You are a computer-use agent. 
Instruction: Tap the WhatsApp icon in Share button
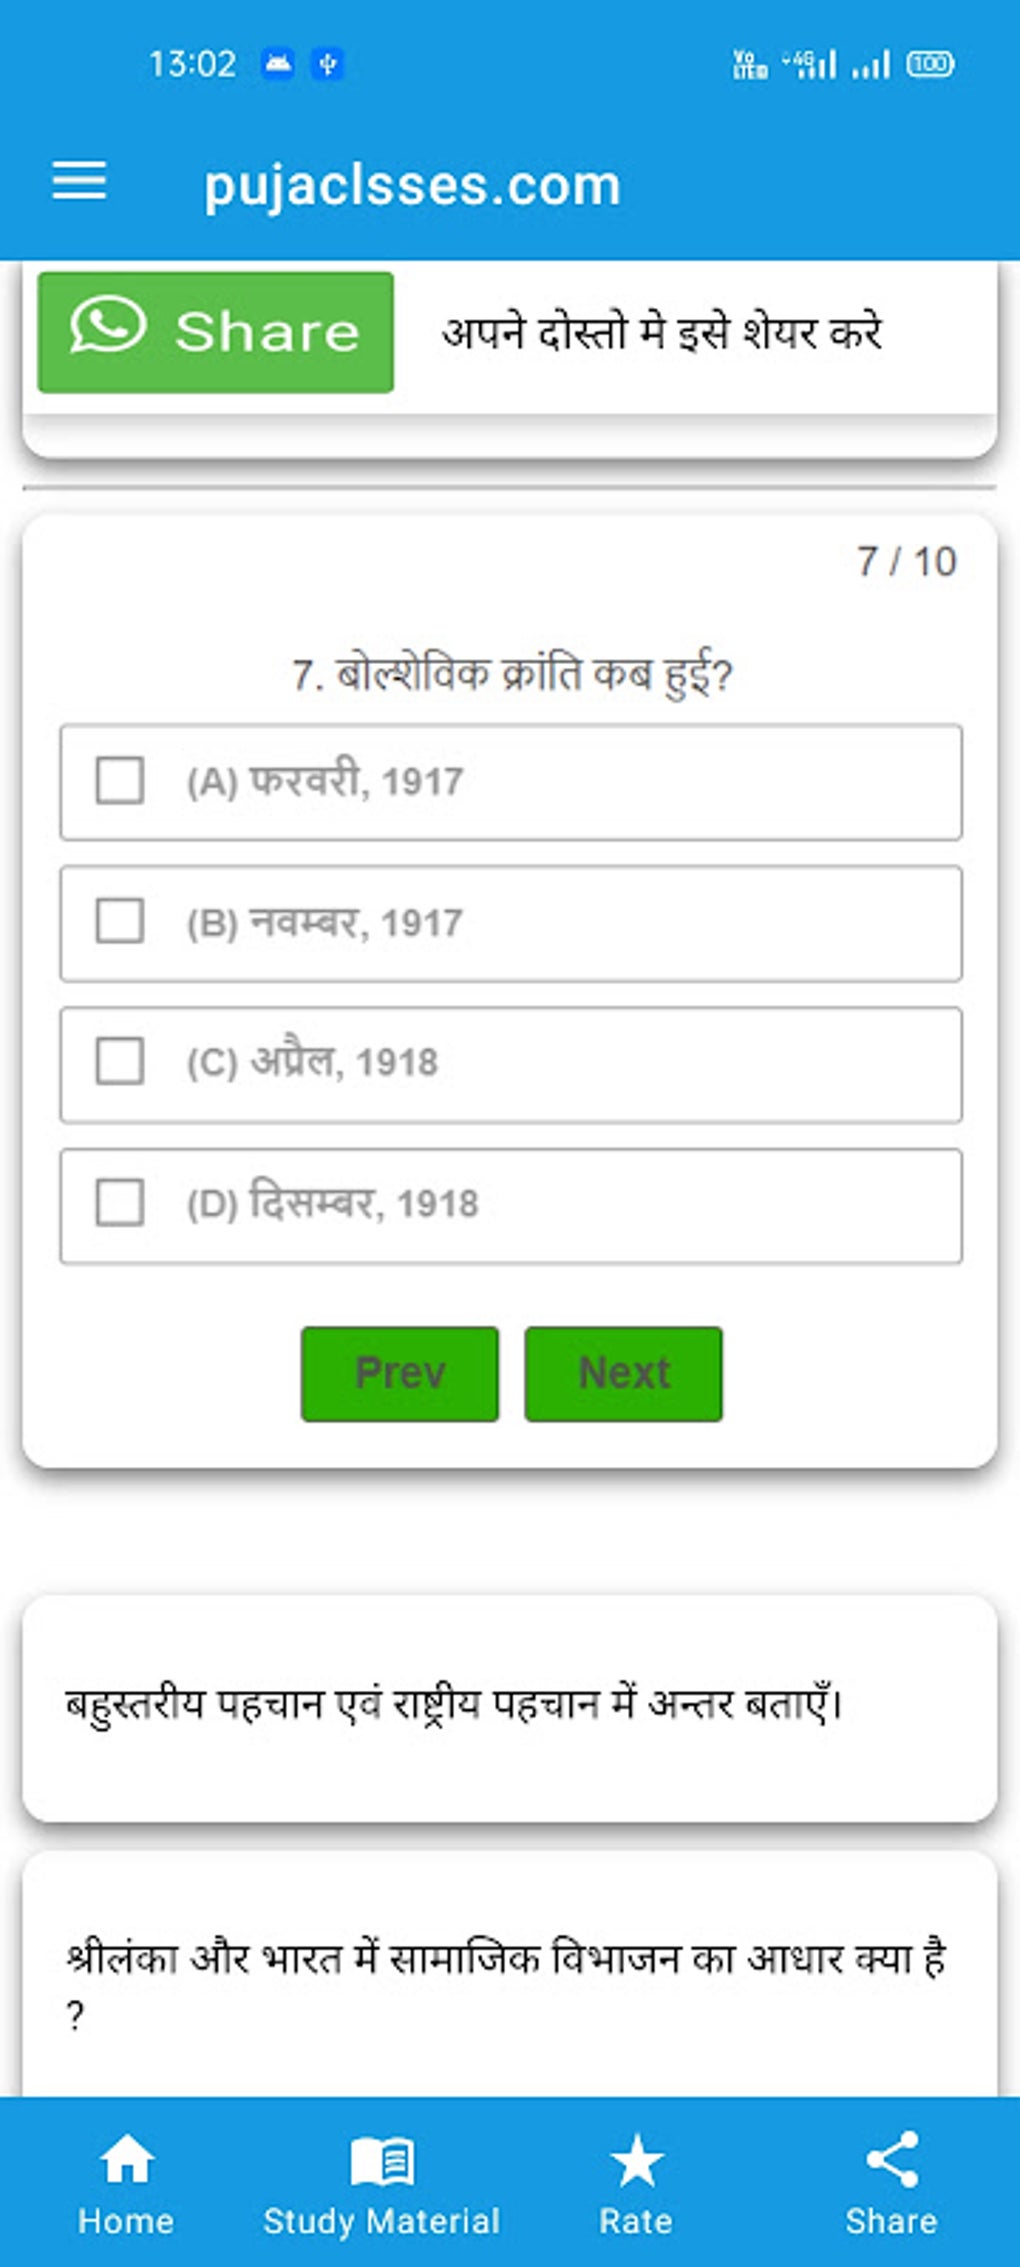point(108,327)
